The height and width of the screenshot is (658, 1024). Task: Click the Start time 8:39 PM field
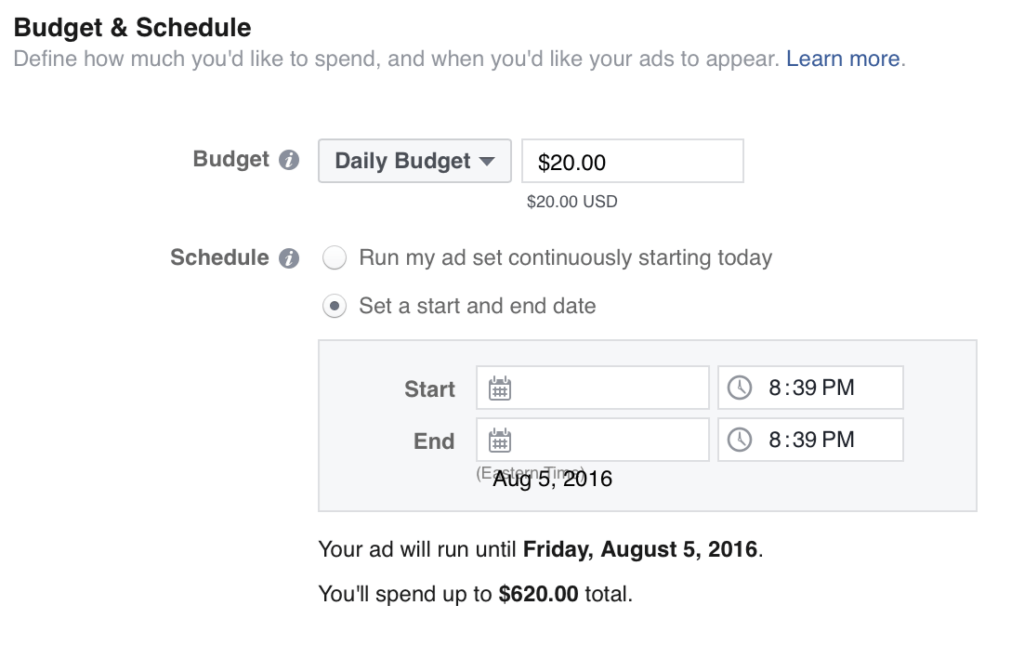tap(810, 388)
